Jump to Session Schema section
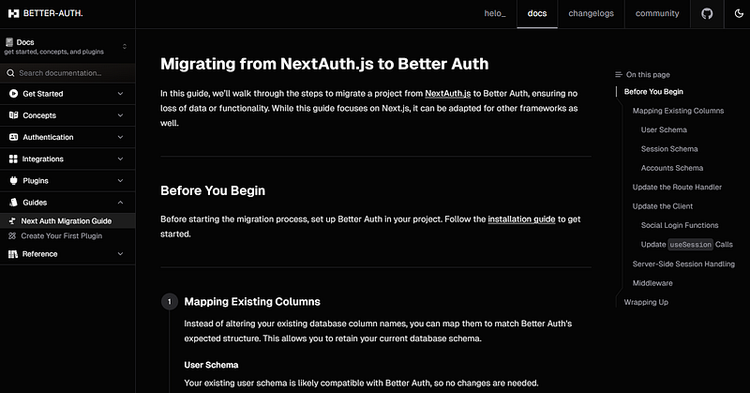Screen dimensions: 750x393 pyautogui.click(x=669, y=149)
